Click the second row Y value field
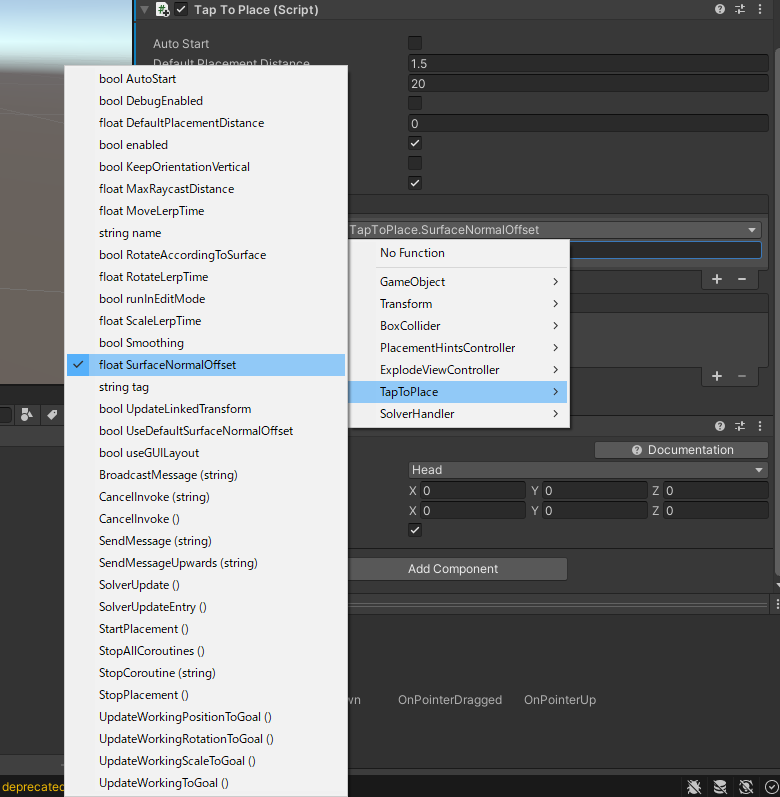 [595, 510]
